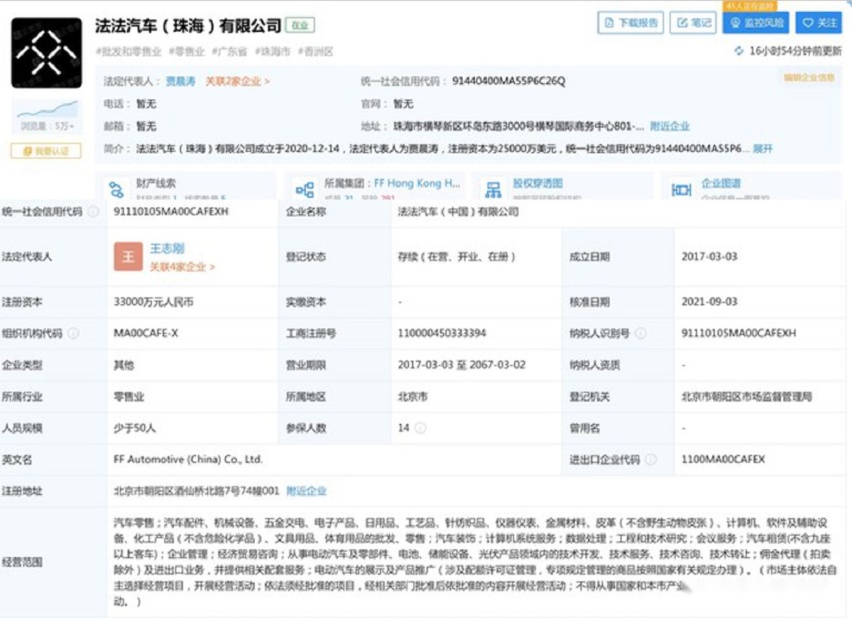Click English name FF Automotive (China) Co., Ltd.

[x=188, y=459]
